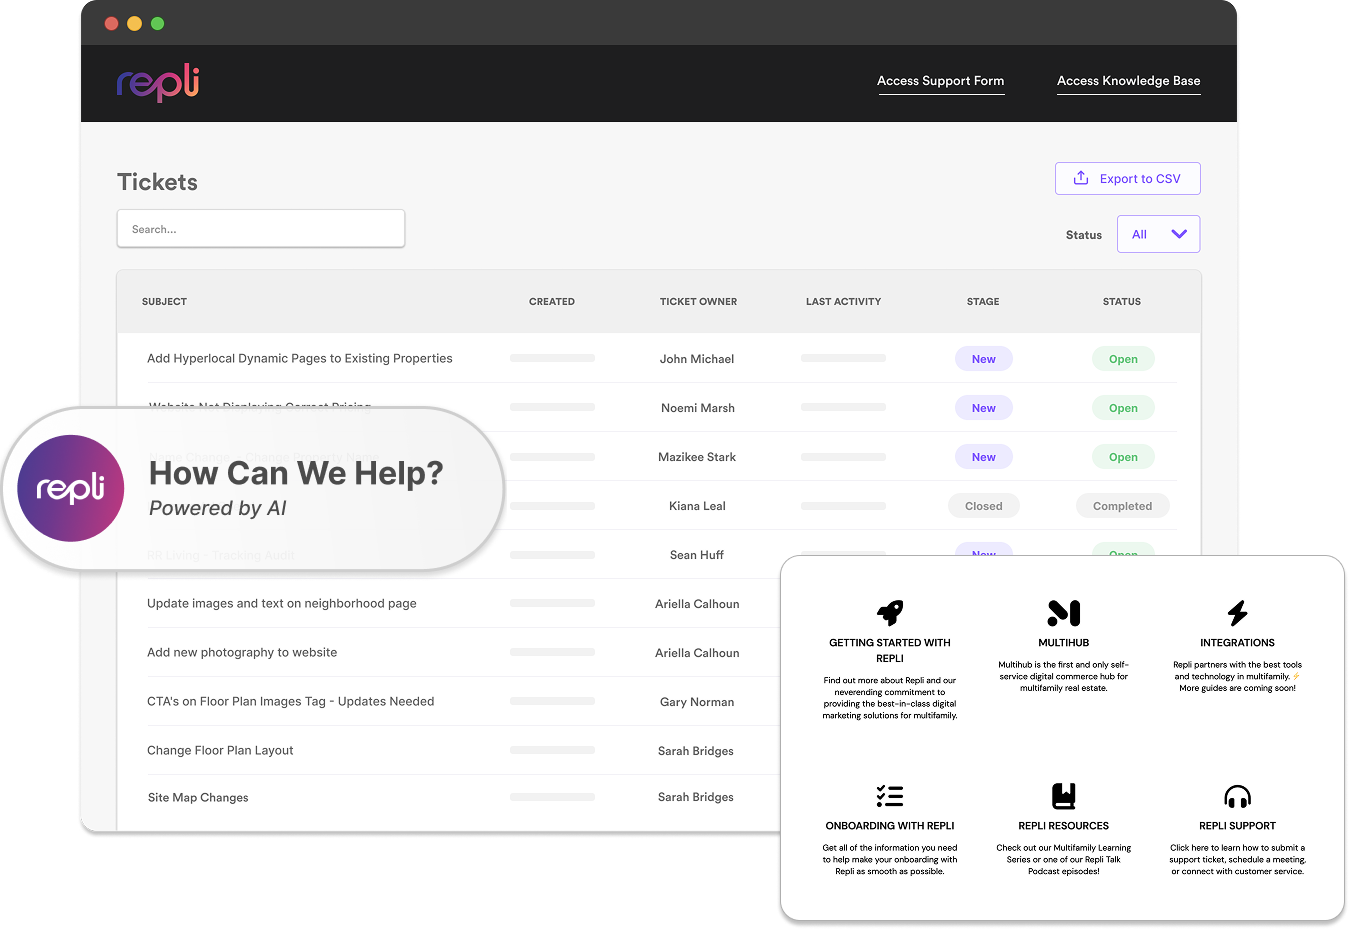The height and width of the screenshot is (929, 1349).
Task: Sort by the Subject column header
Action: pos(164,301)
